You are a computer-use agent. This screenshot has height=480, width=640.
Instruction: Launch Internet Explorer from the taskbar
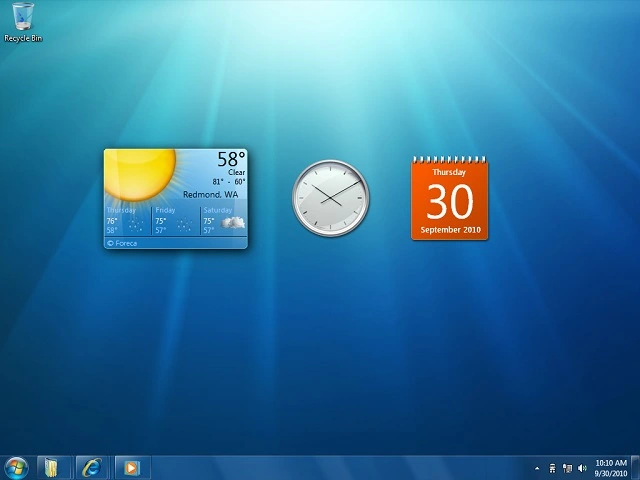(91, 467)
